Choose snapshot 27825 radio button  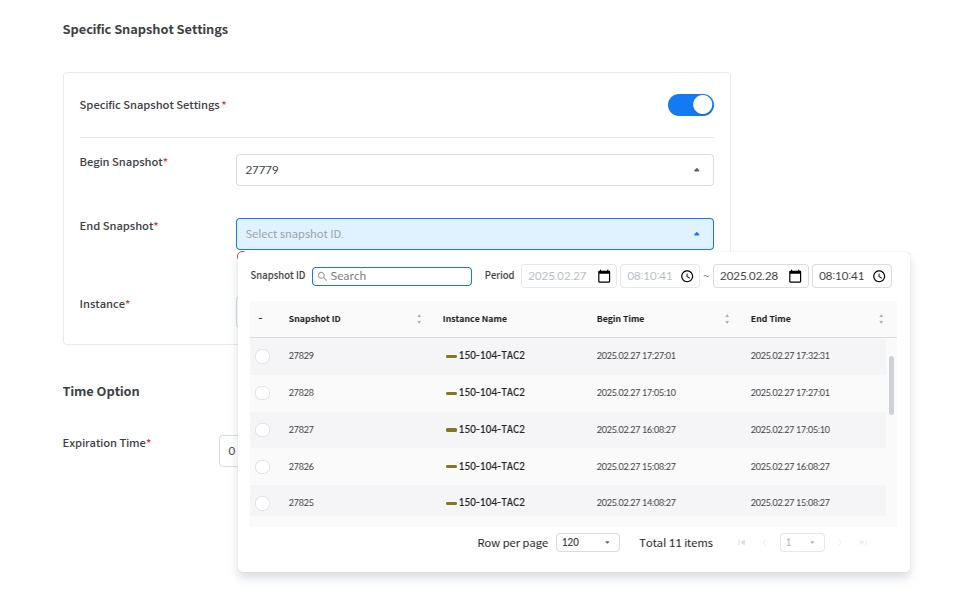click(262, 503)
